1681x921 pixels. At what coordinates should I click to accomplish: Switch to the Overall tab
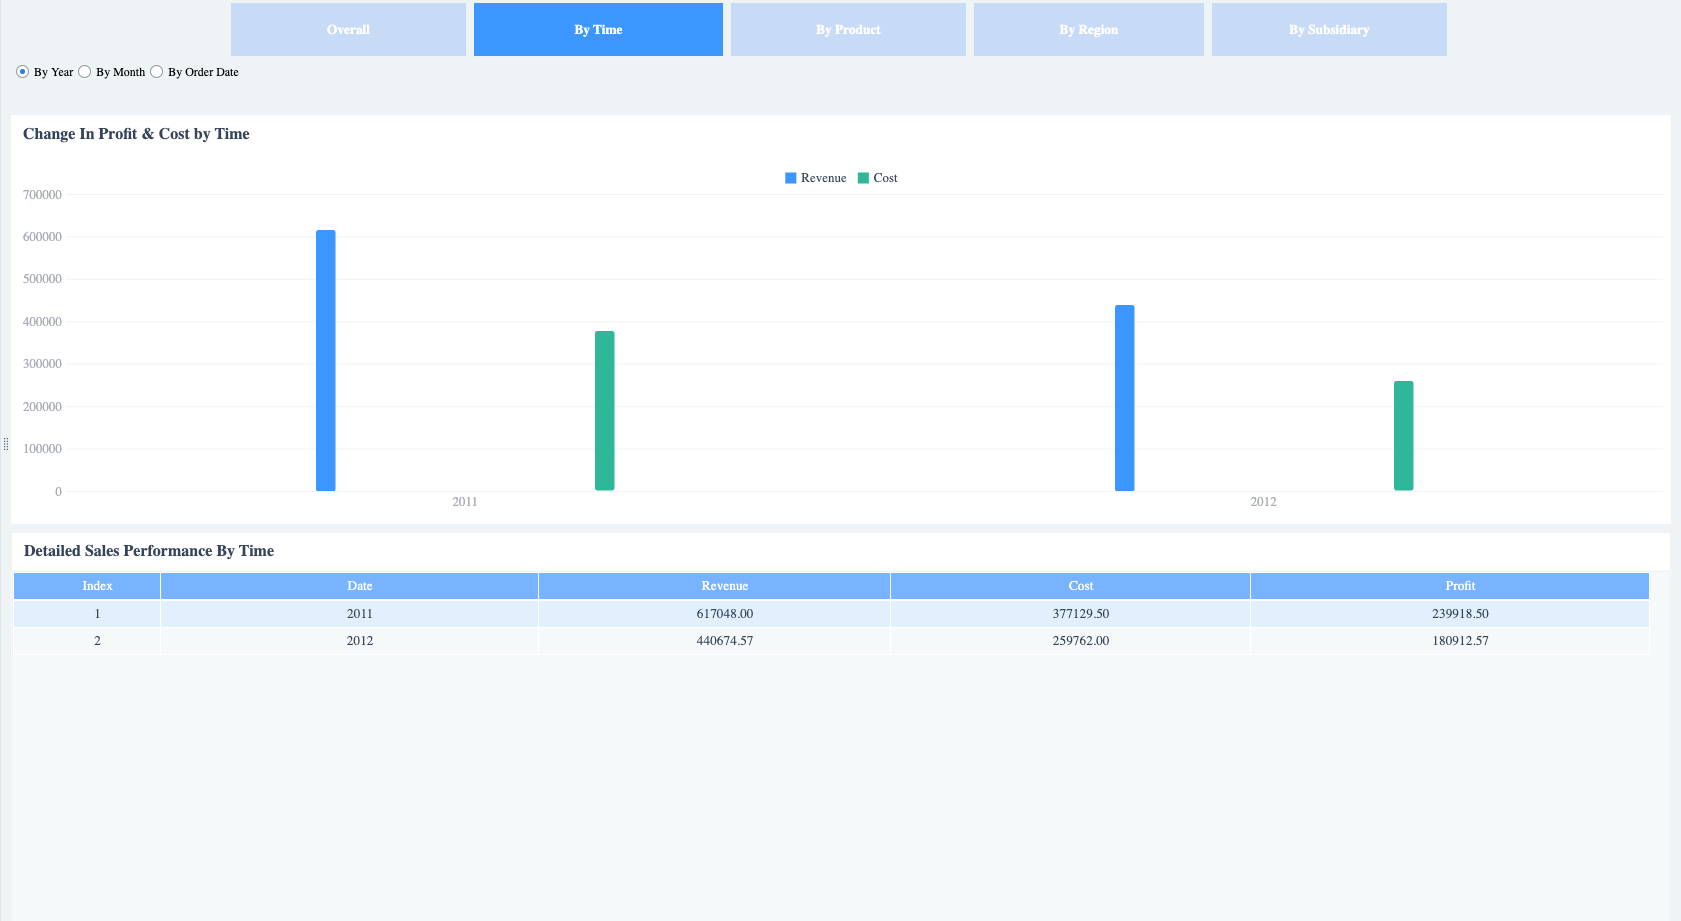coord(348,29)
